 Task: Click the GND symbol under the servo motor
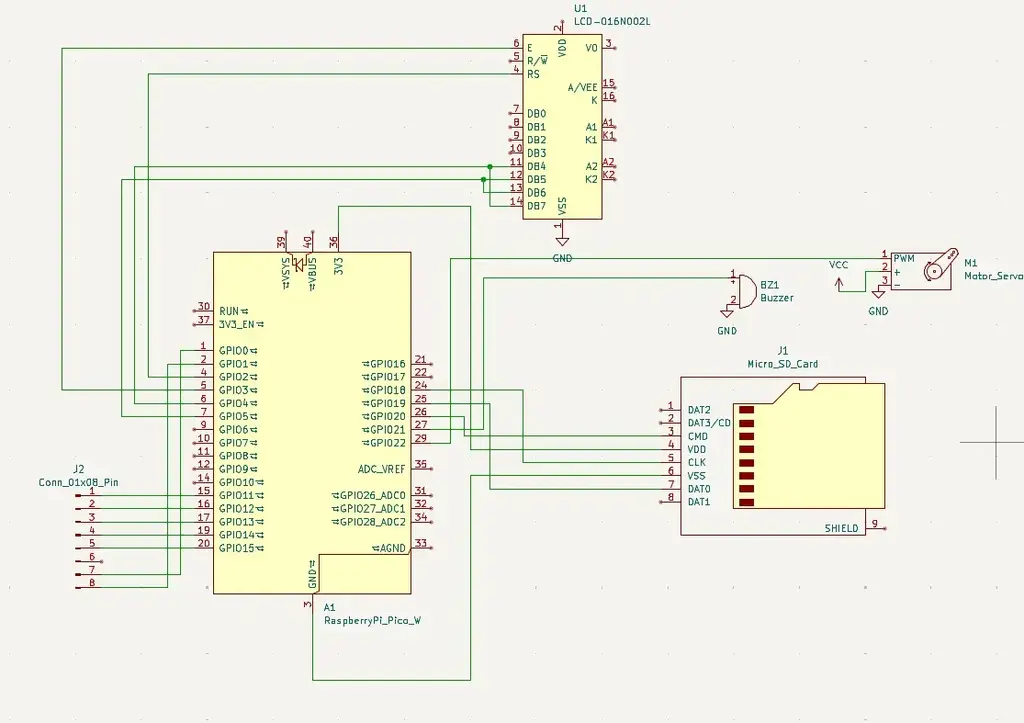[878, 295]
